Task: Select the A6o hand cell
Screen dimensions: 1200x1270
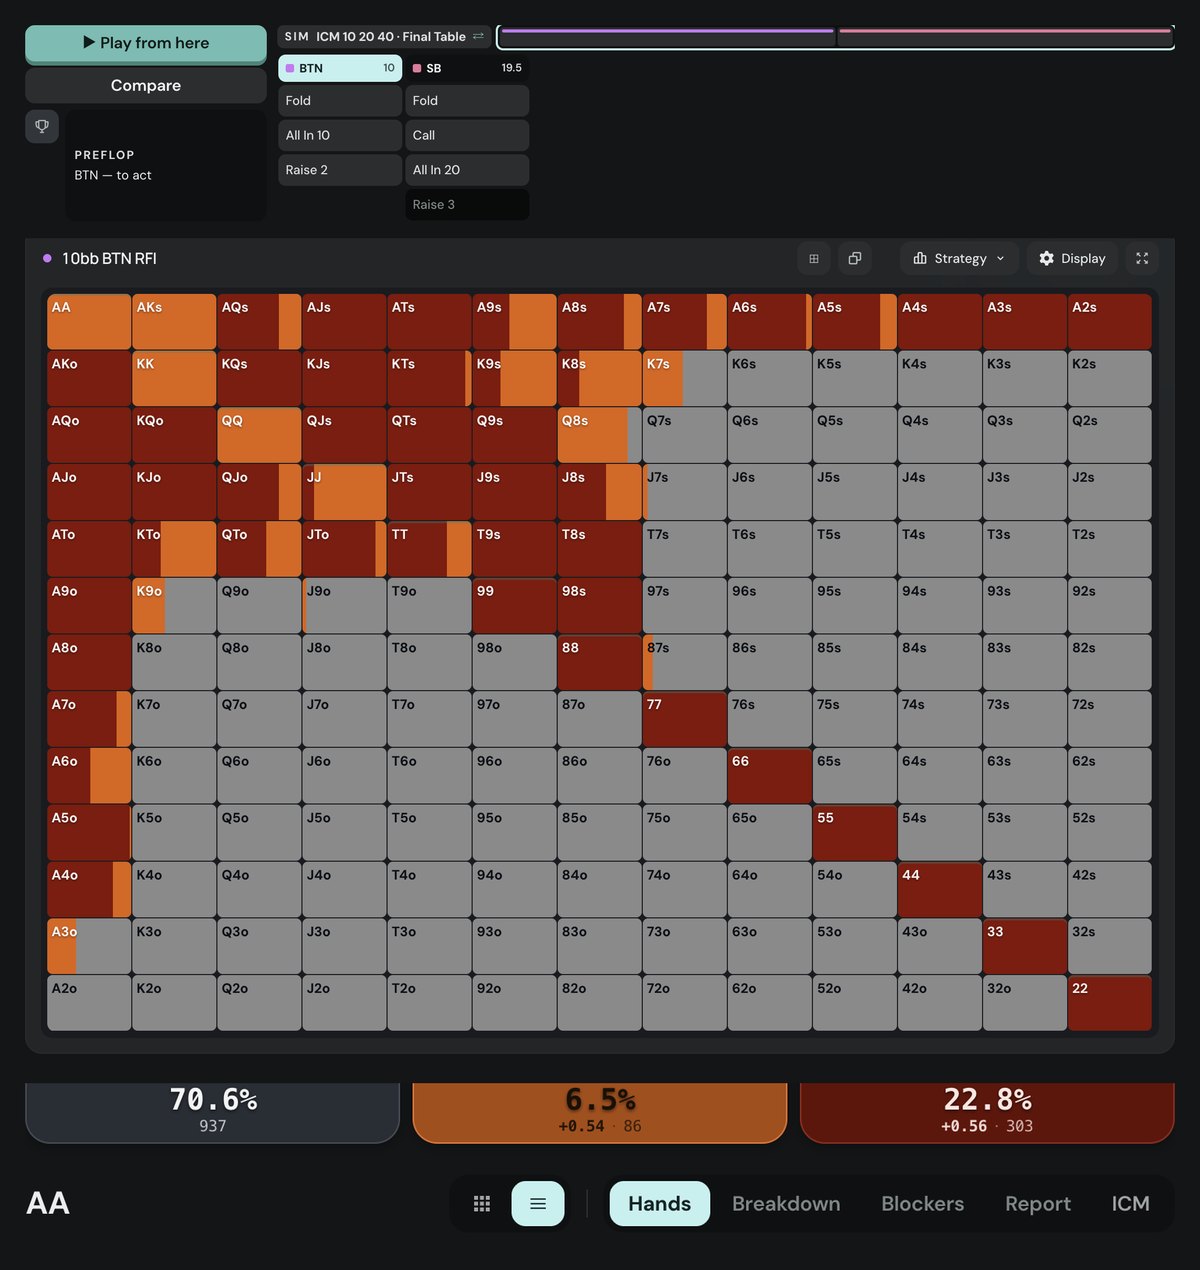Action: pos(89,776)
